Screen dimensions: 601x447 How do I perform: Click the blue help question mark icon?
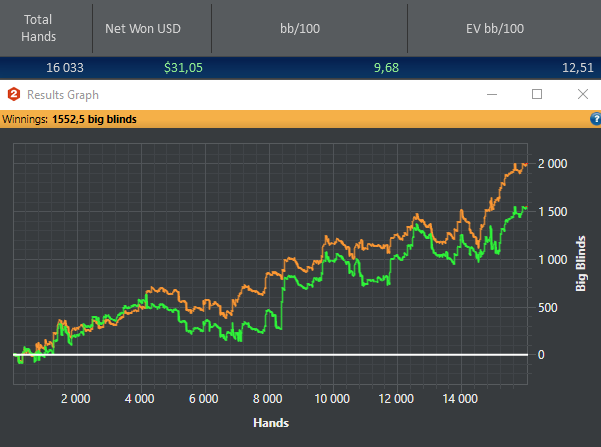(596, 119)
